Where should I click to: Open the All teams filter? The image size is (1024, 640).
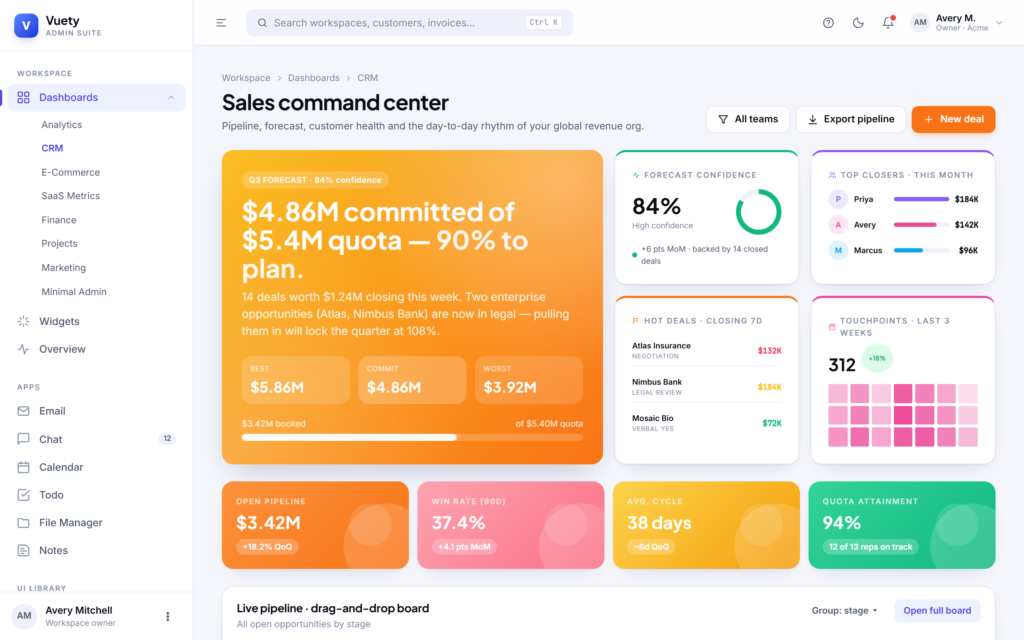(748, 120)
